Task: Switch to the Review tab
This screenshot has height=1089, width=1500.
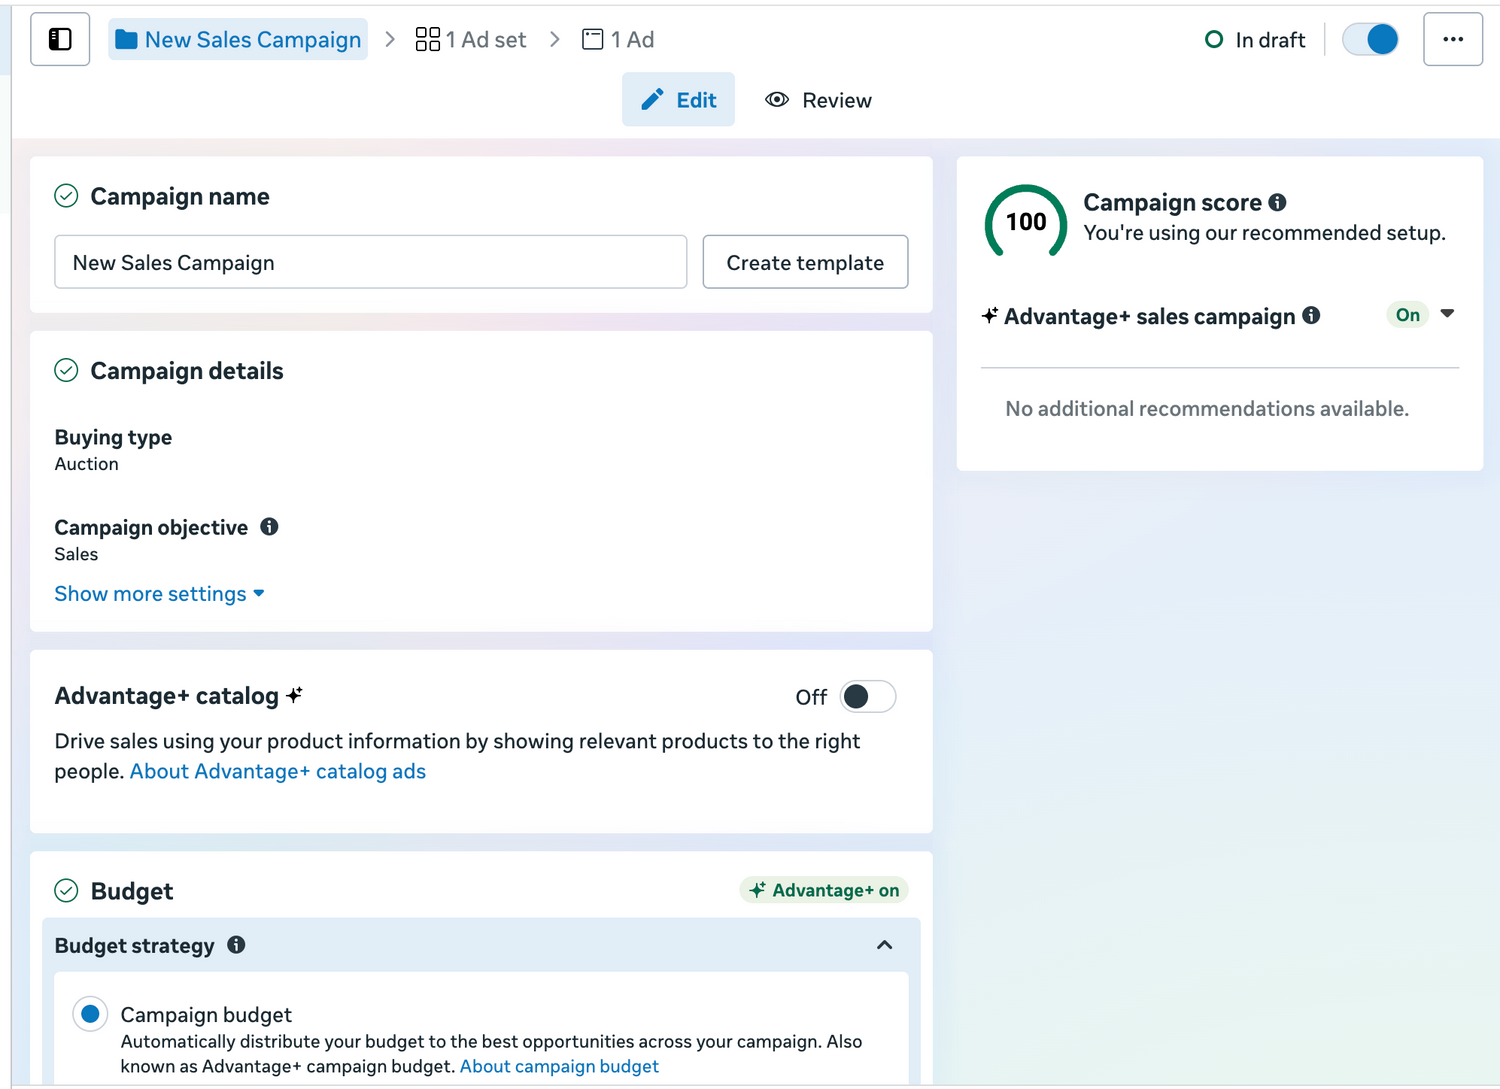Action: (819, 100)
